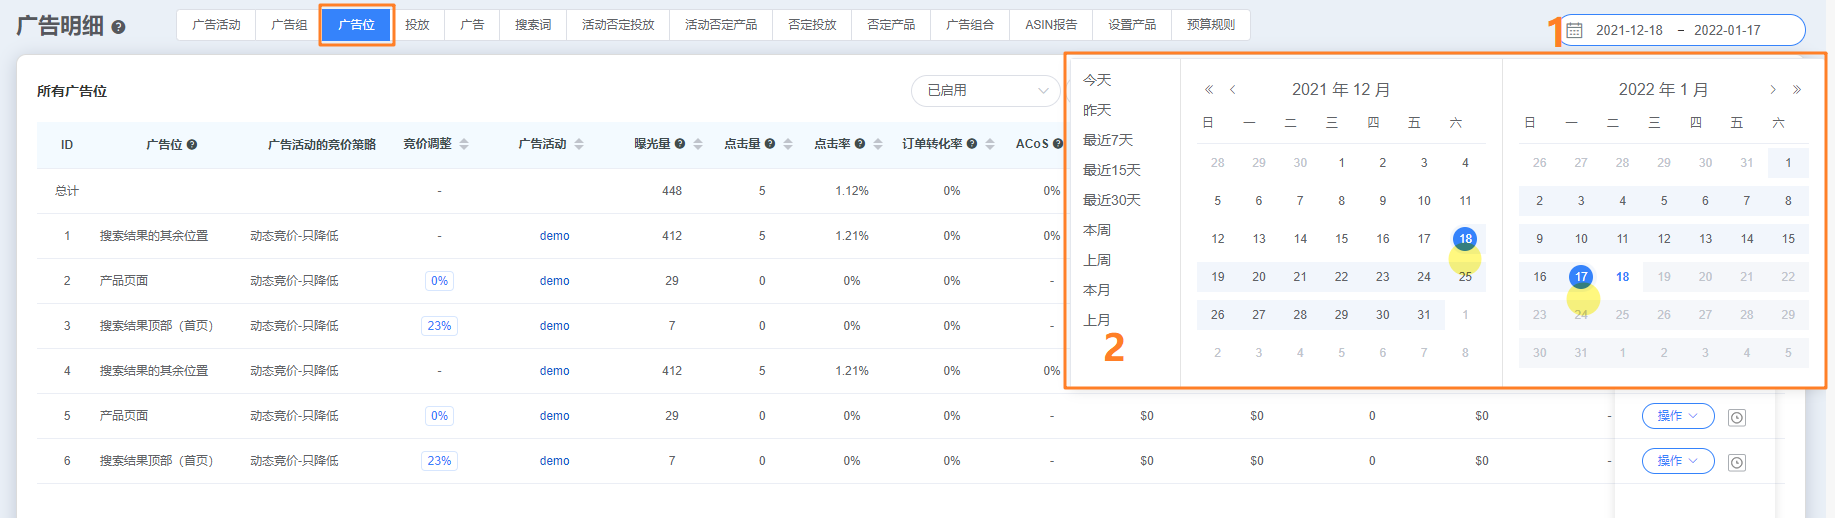This screenshot has width=1835, height=518.
Task: Expand the 操作 dropdown in row 5
Action: click(1677, 416)
